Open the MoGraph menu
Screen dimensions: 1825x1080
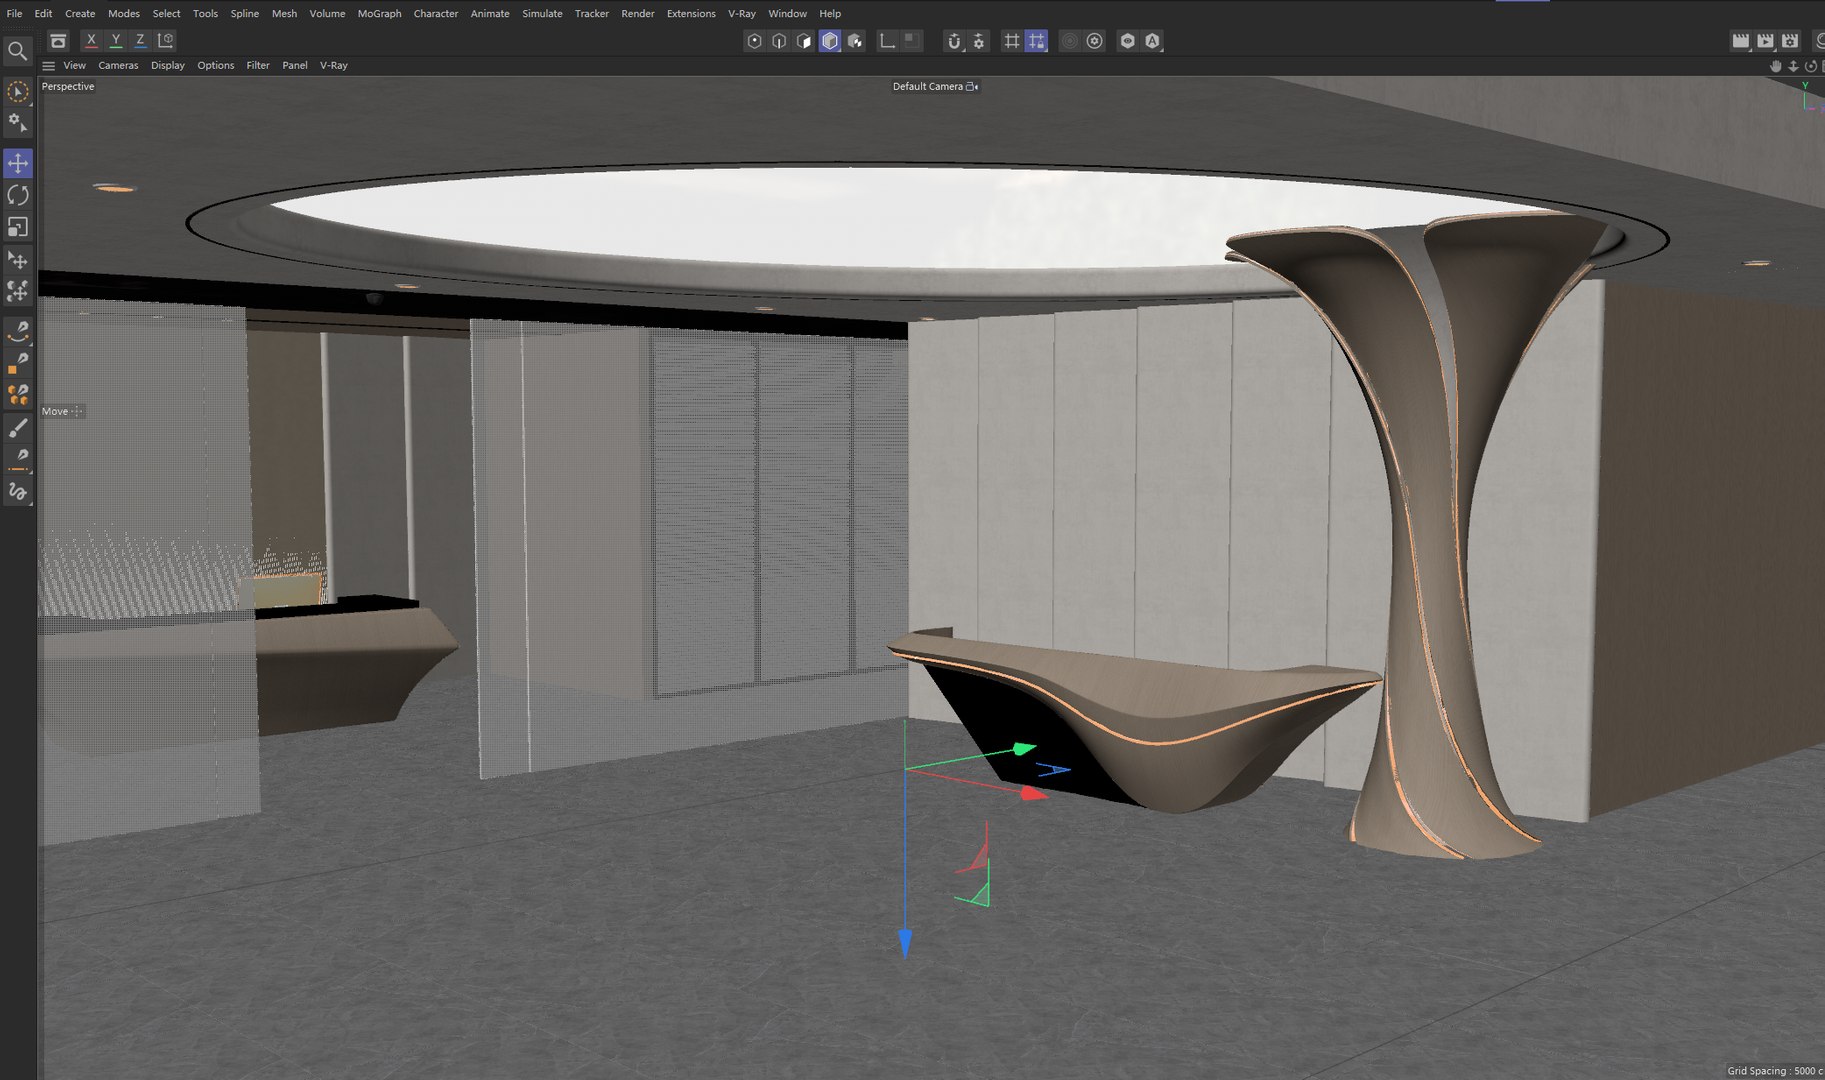[x=380, y=14]
